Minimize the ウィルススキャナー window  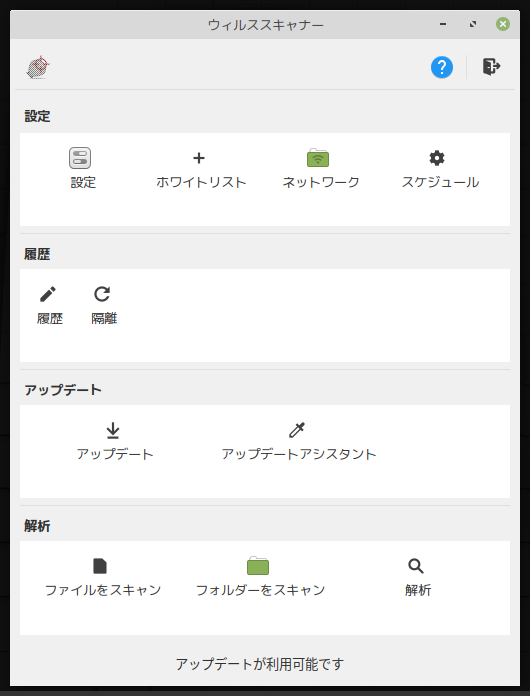[x=443, y=24]
